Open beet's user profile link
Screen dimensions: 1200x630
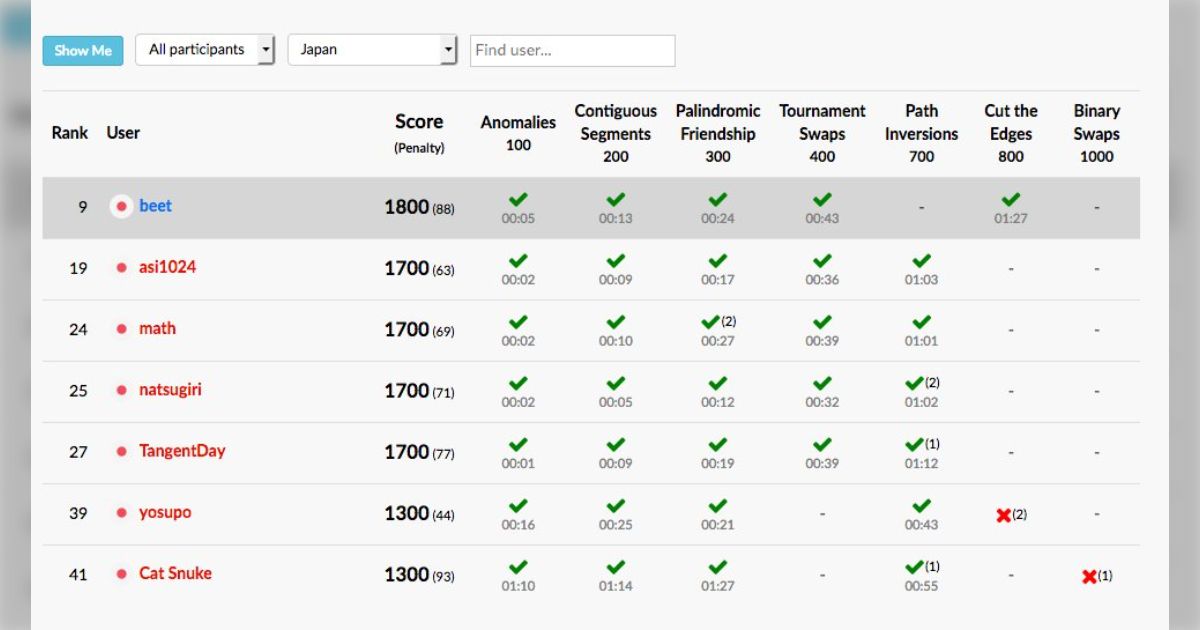pos(155,206)
